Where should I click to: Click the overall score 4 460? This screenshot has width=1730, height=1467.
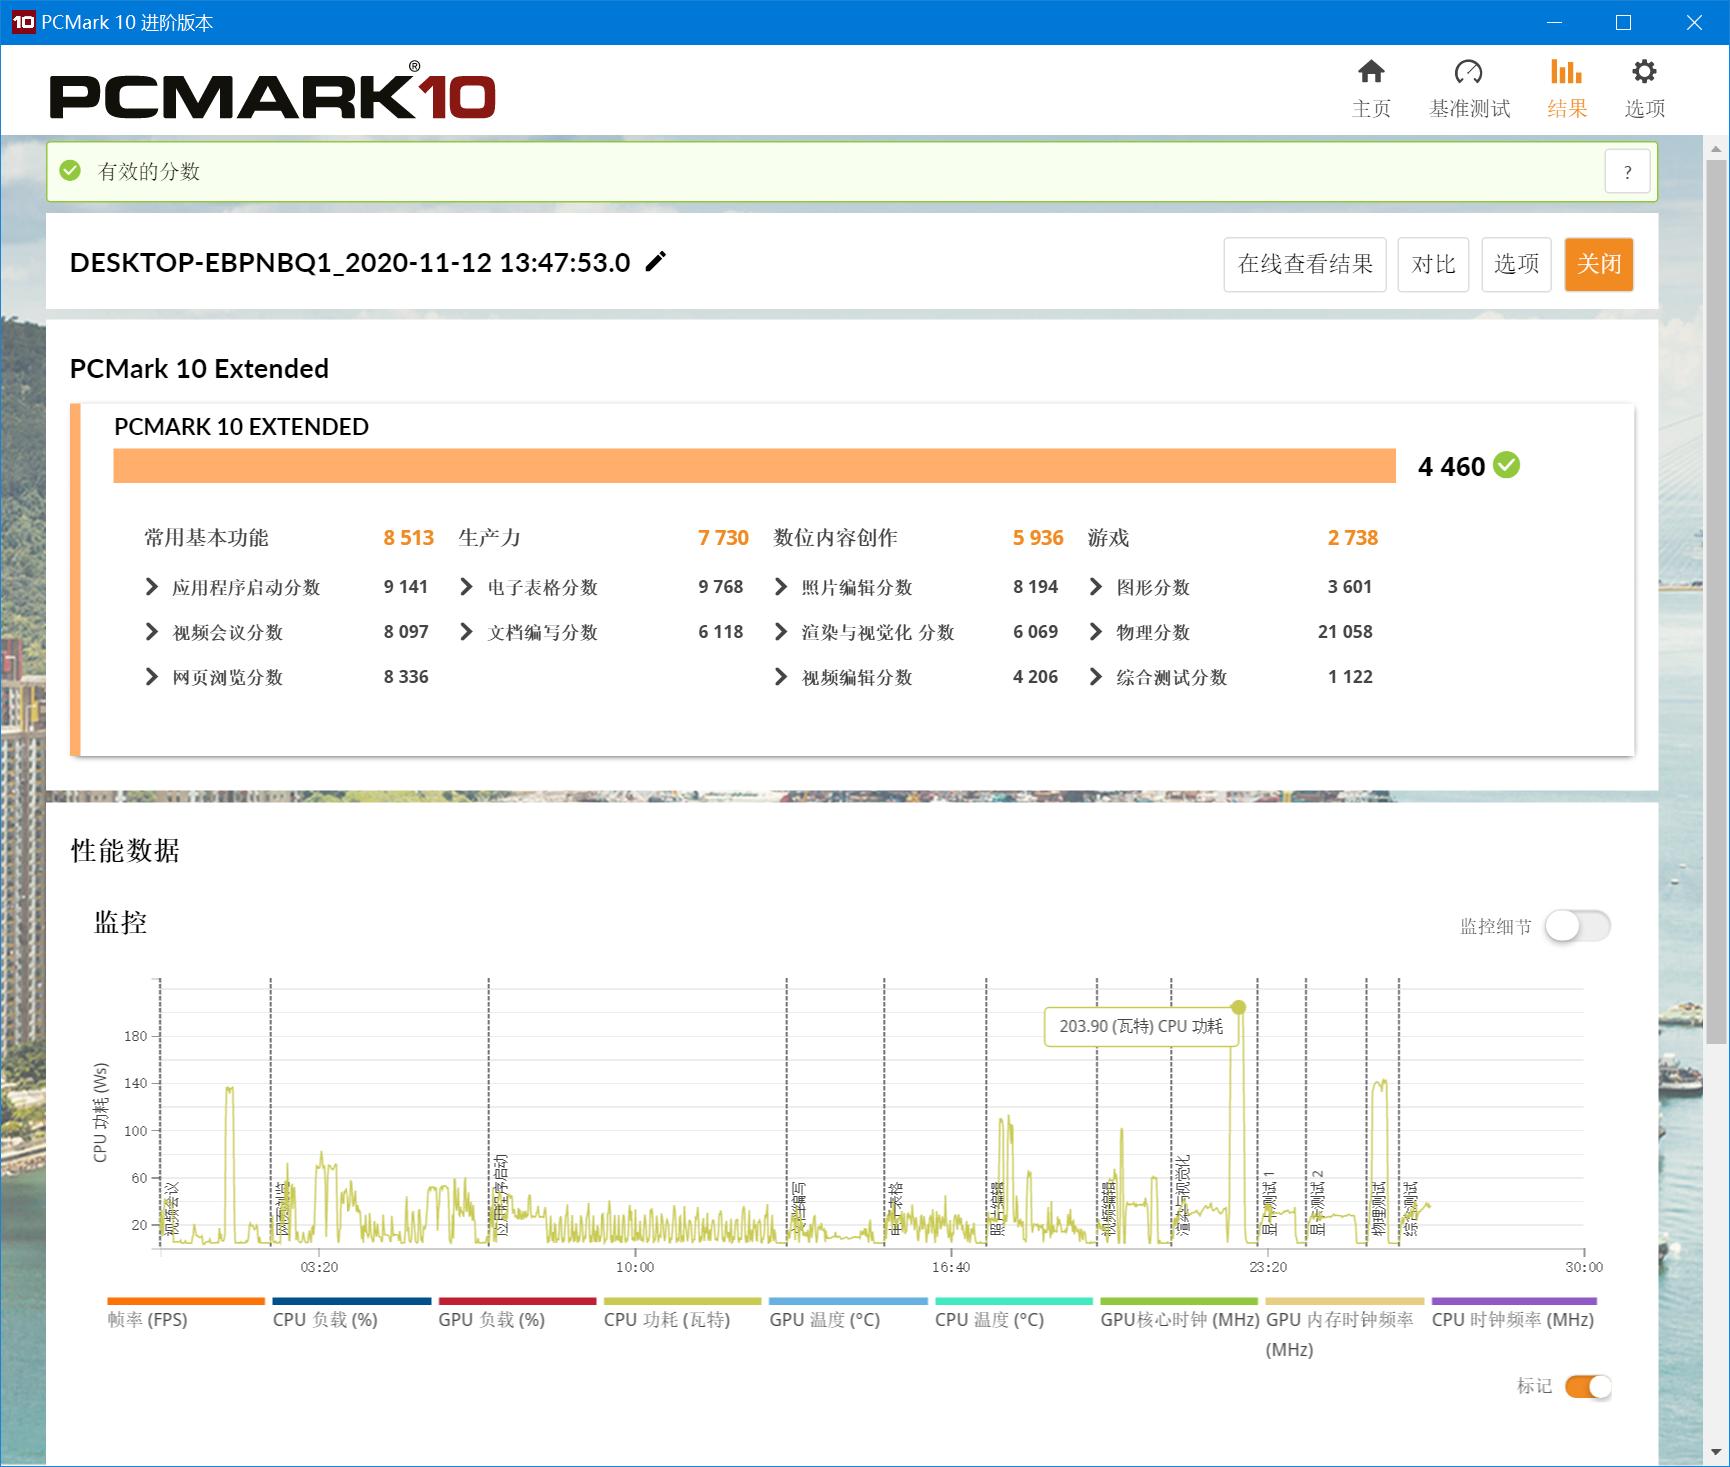(x=1451, y=467)
